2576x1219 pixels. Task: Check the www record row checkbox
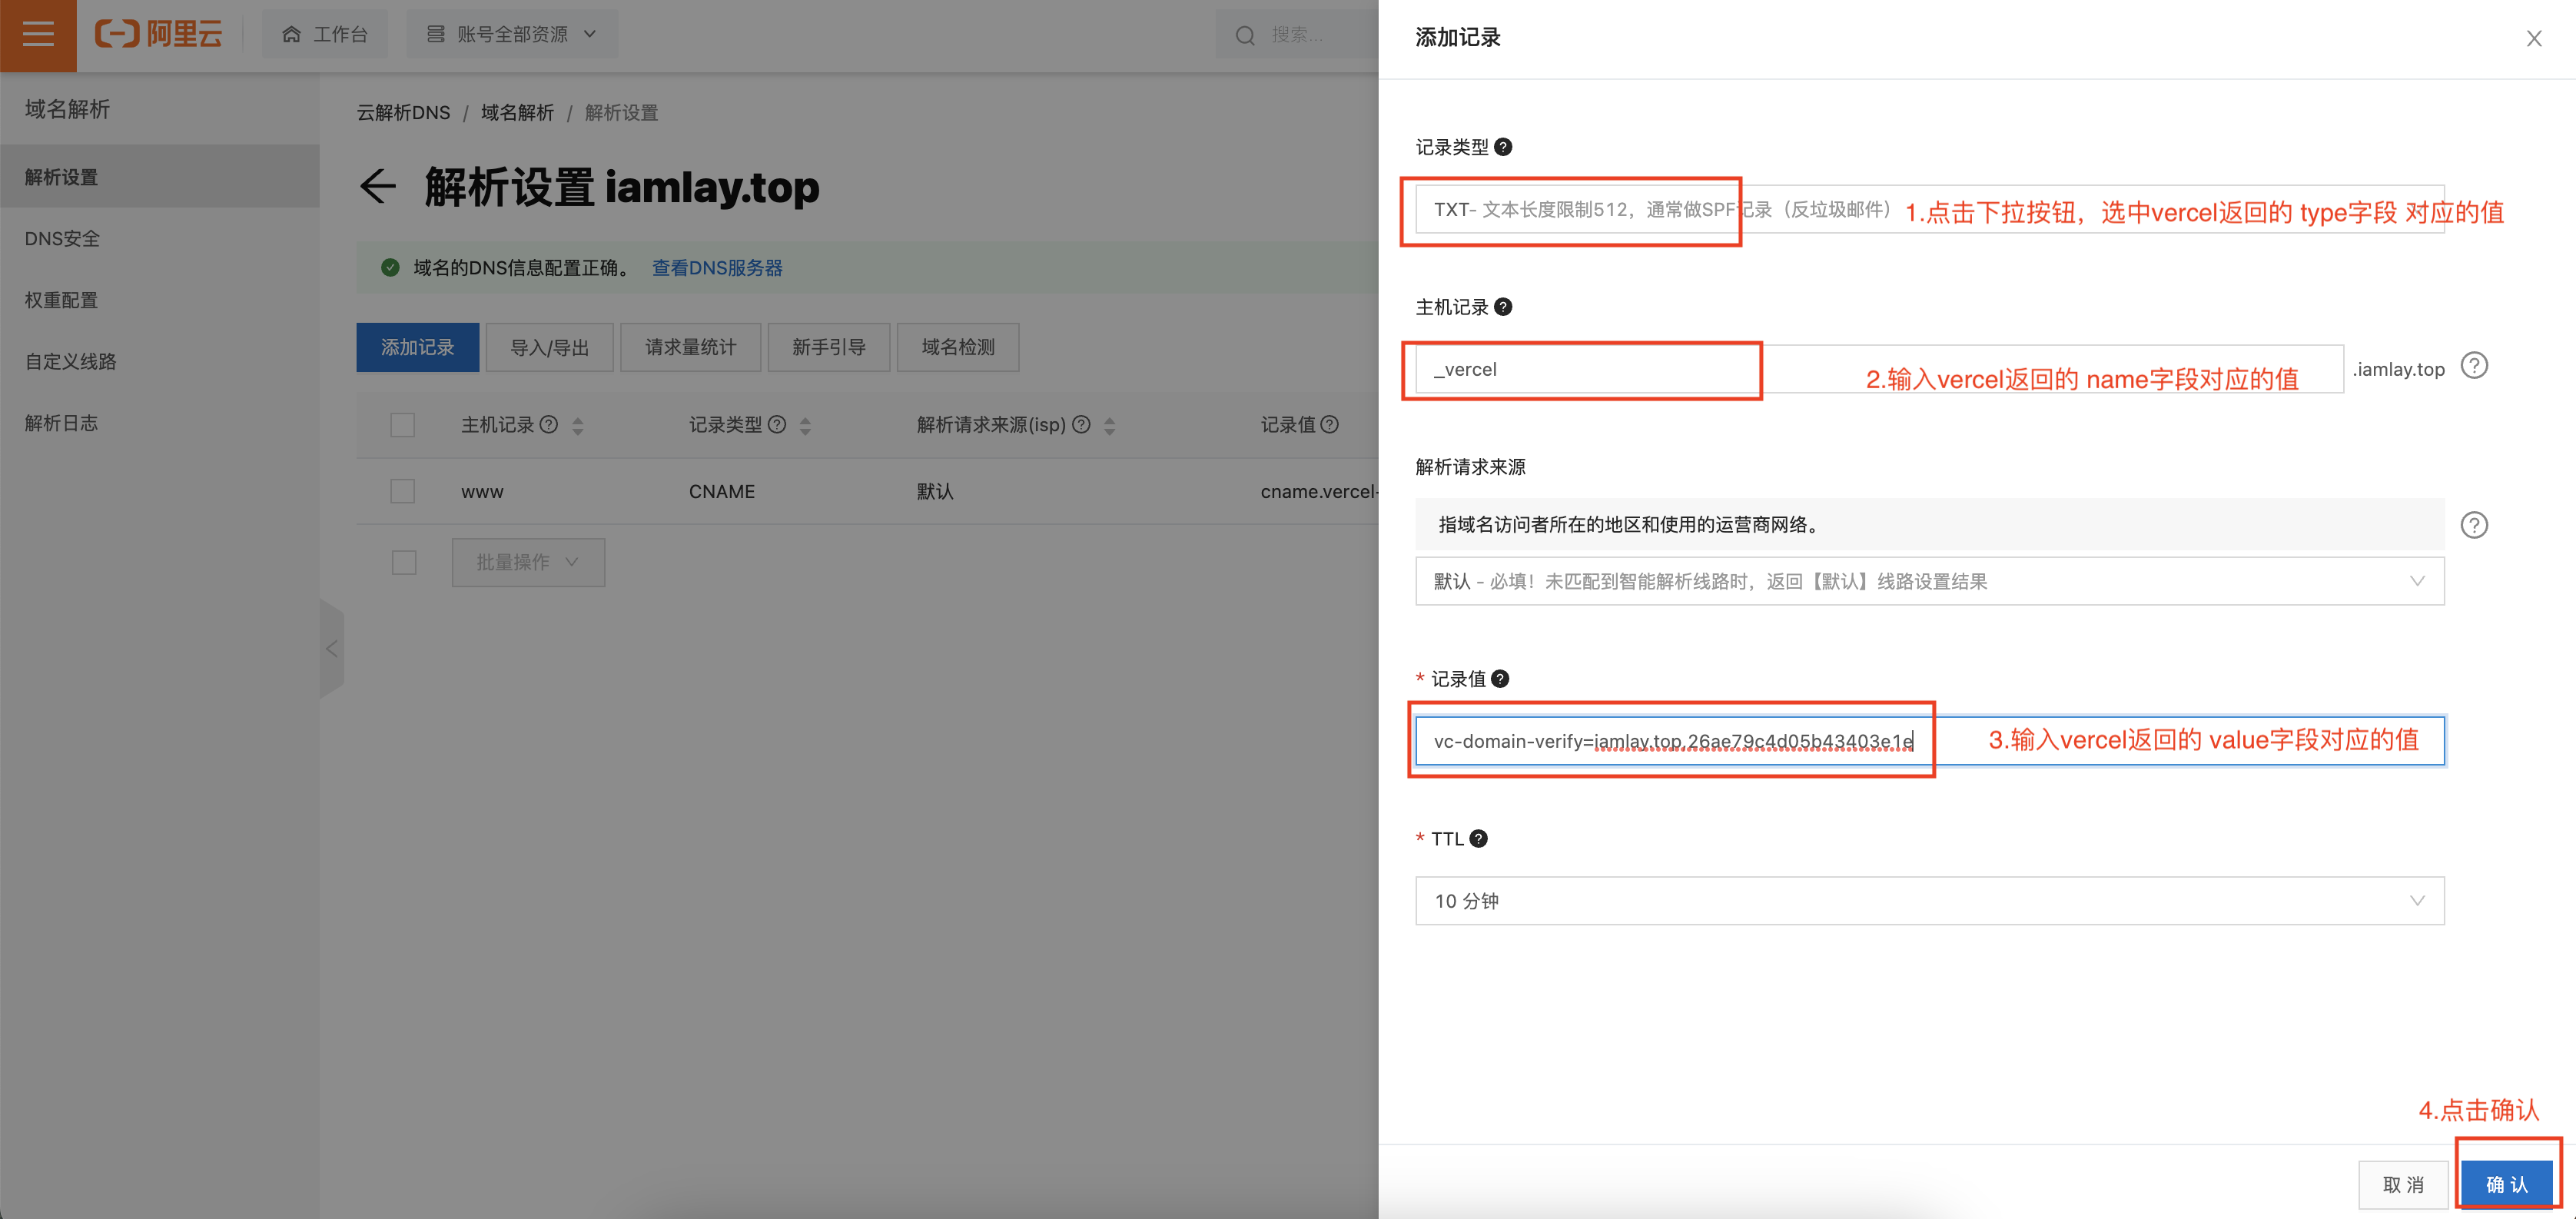pos(402,491)
